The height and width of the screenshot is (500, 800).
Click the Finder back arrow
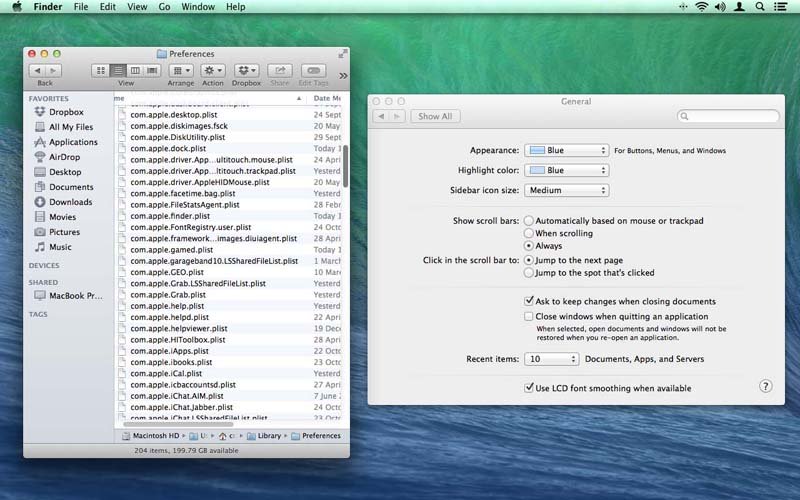pyautogui.click(x=38, y=71)
